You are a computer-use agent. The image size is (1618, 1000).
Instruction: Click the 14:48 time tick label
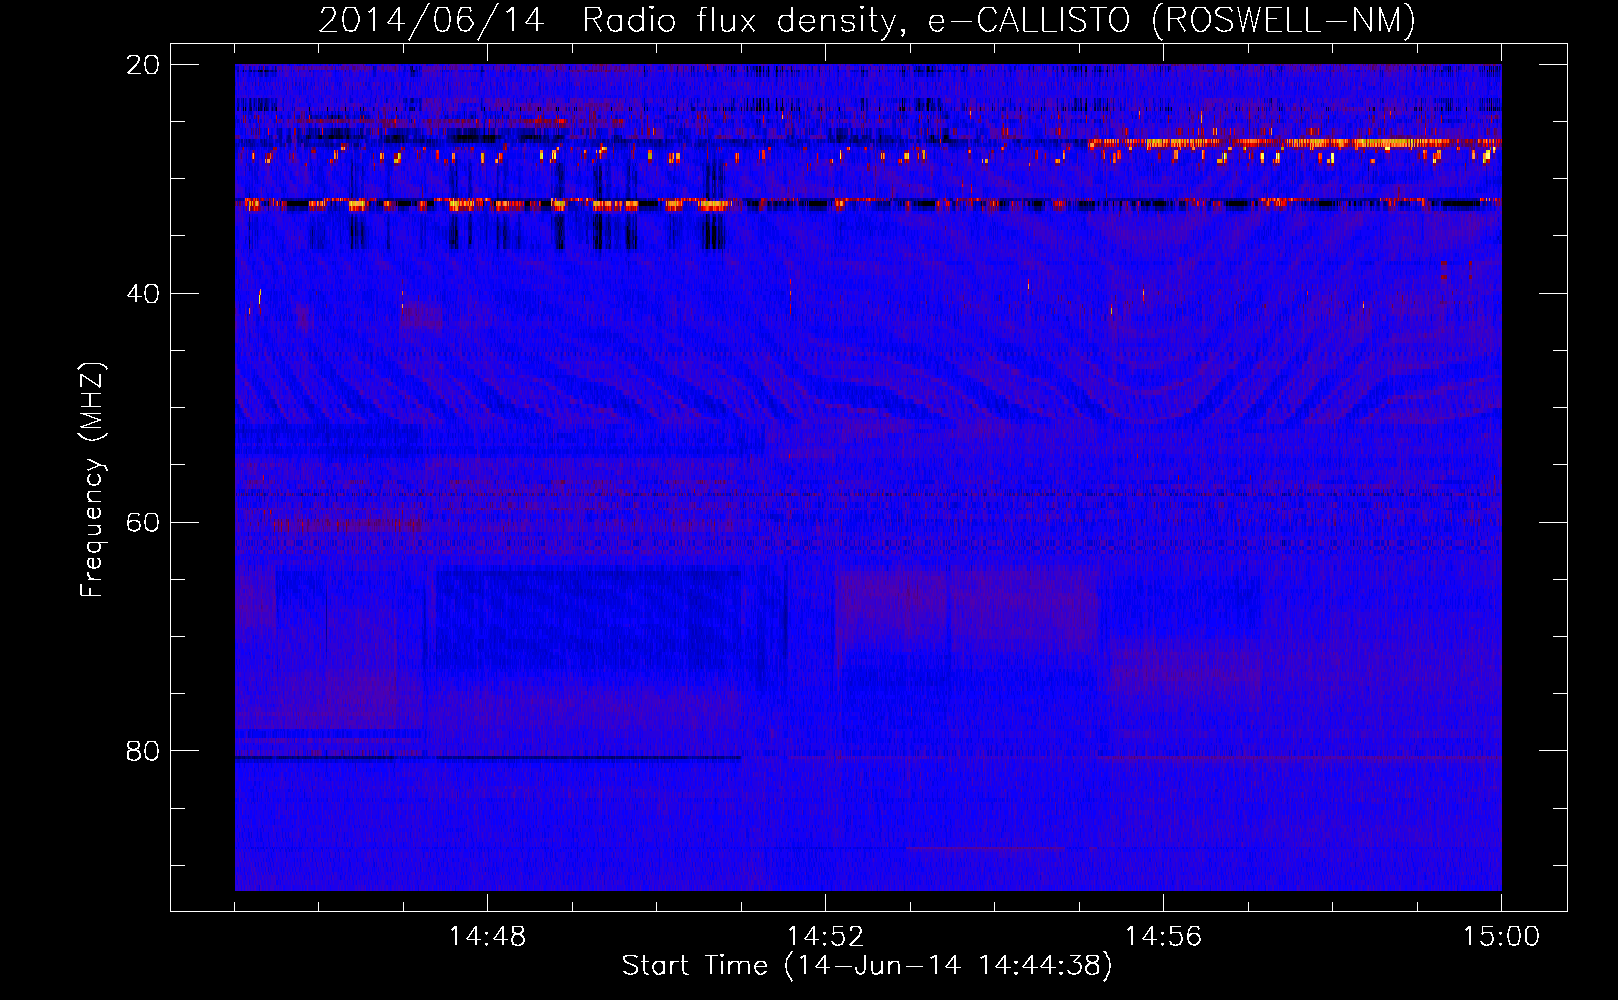[487, 937]
